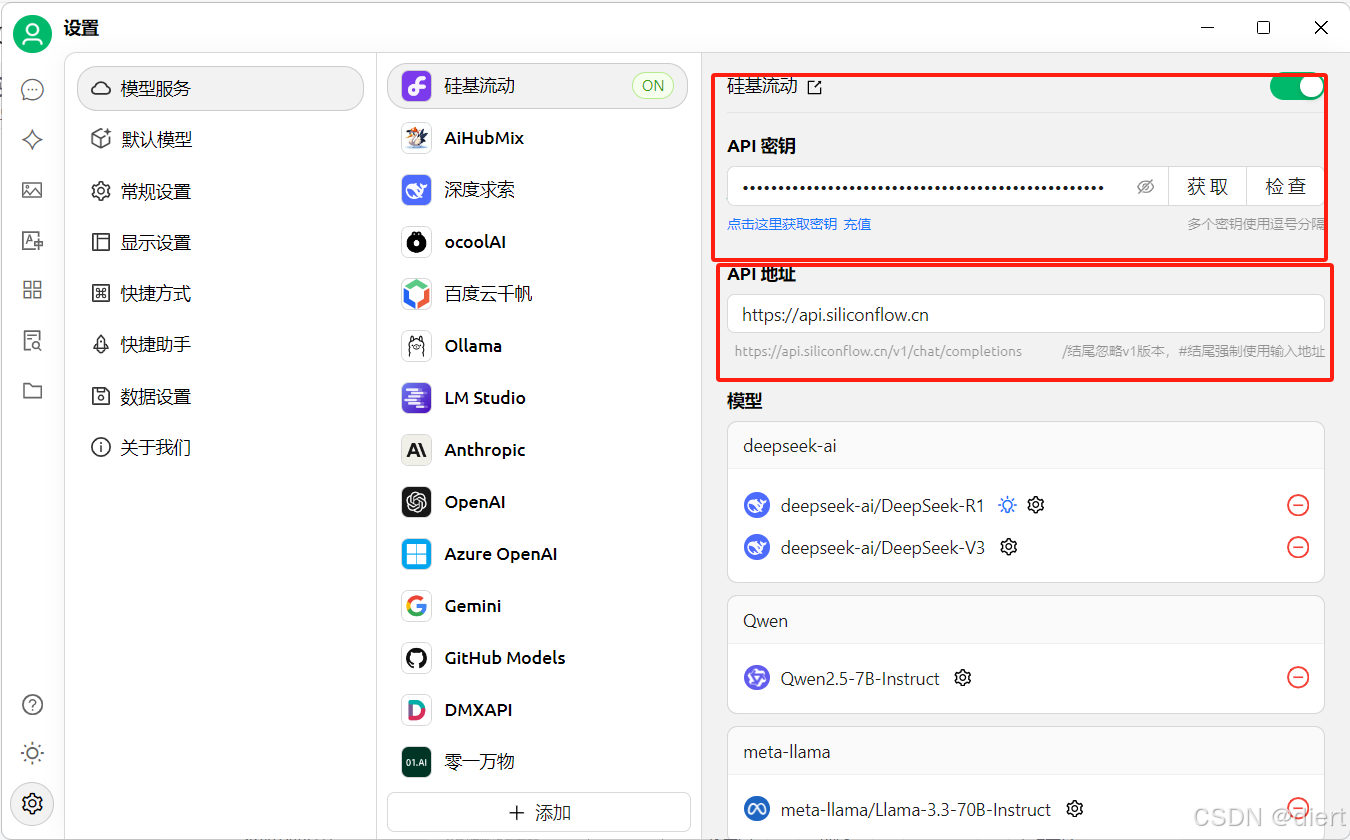Select the Ollama provider
Viewport: 1350px width, 840px height.
tap(538, 346)
